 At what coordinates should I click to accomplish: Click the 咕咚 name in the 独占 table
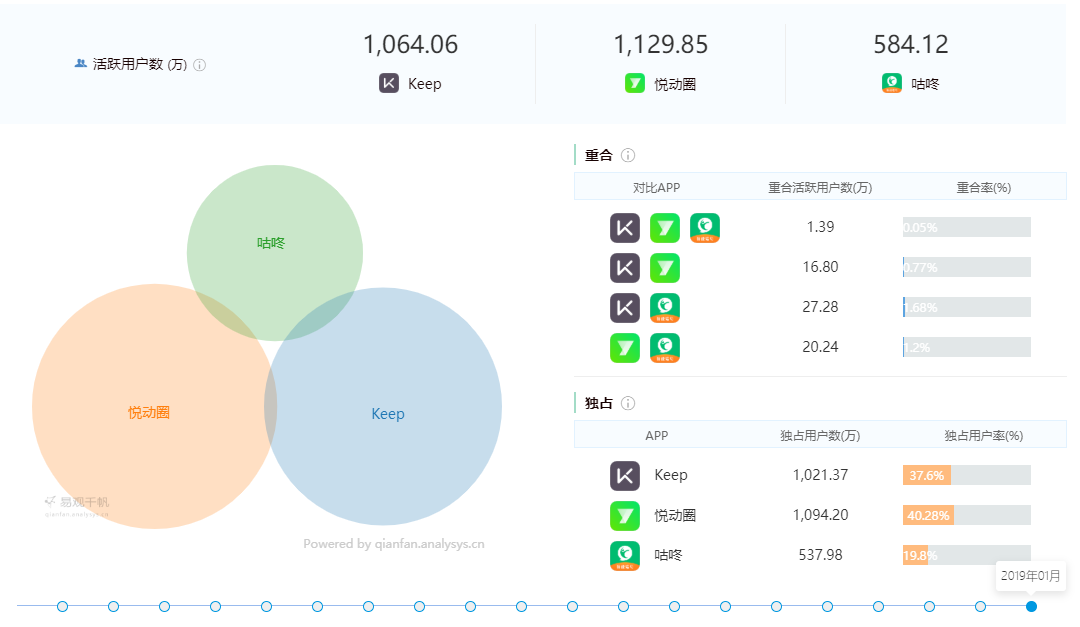[x=668, y=555]
